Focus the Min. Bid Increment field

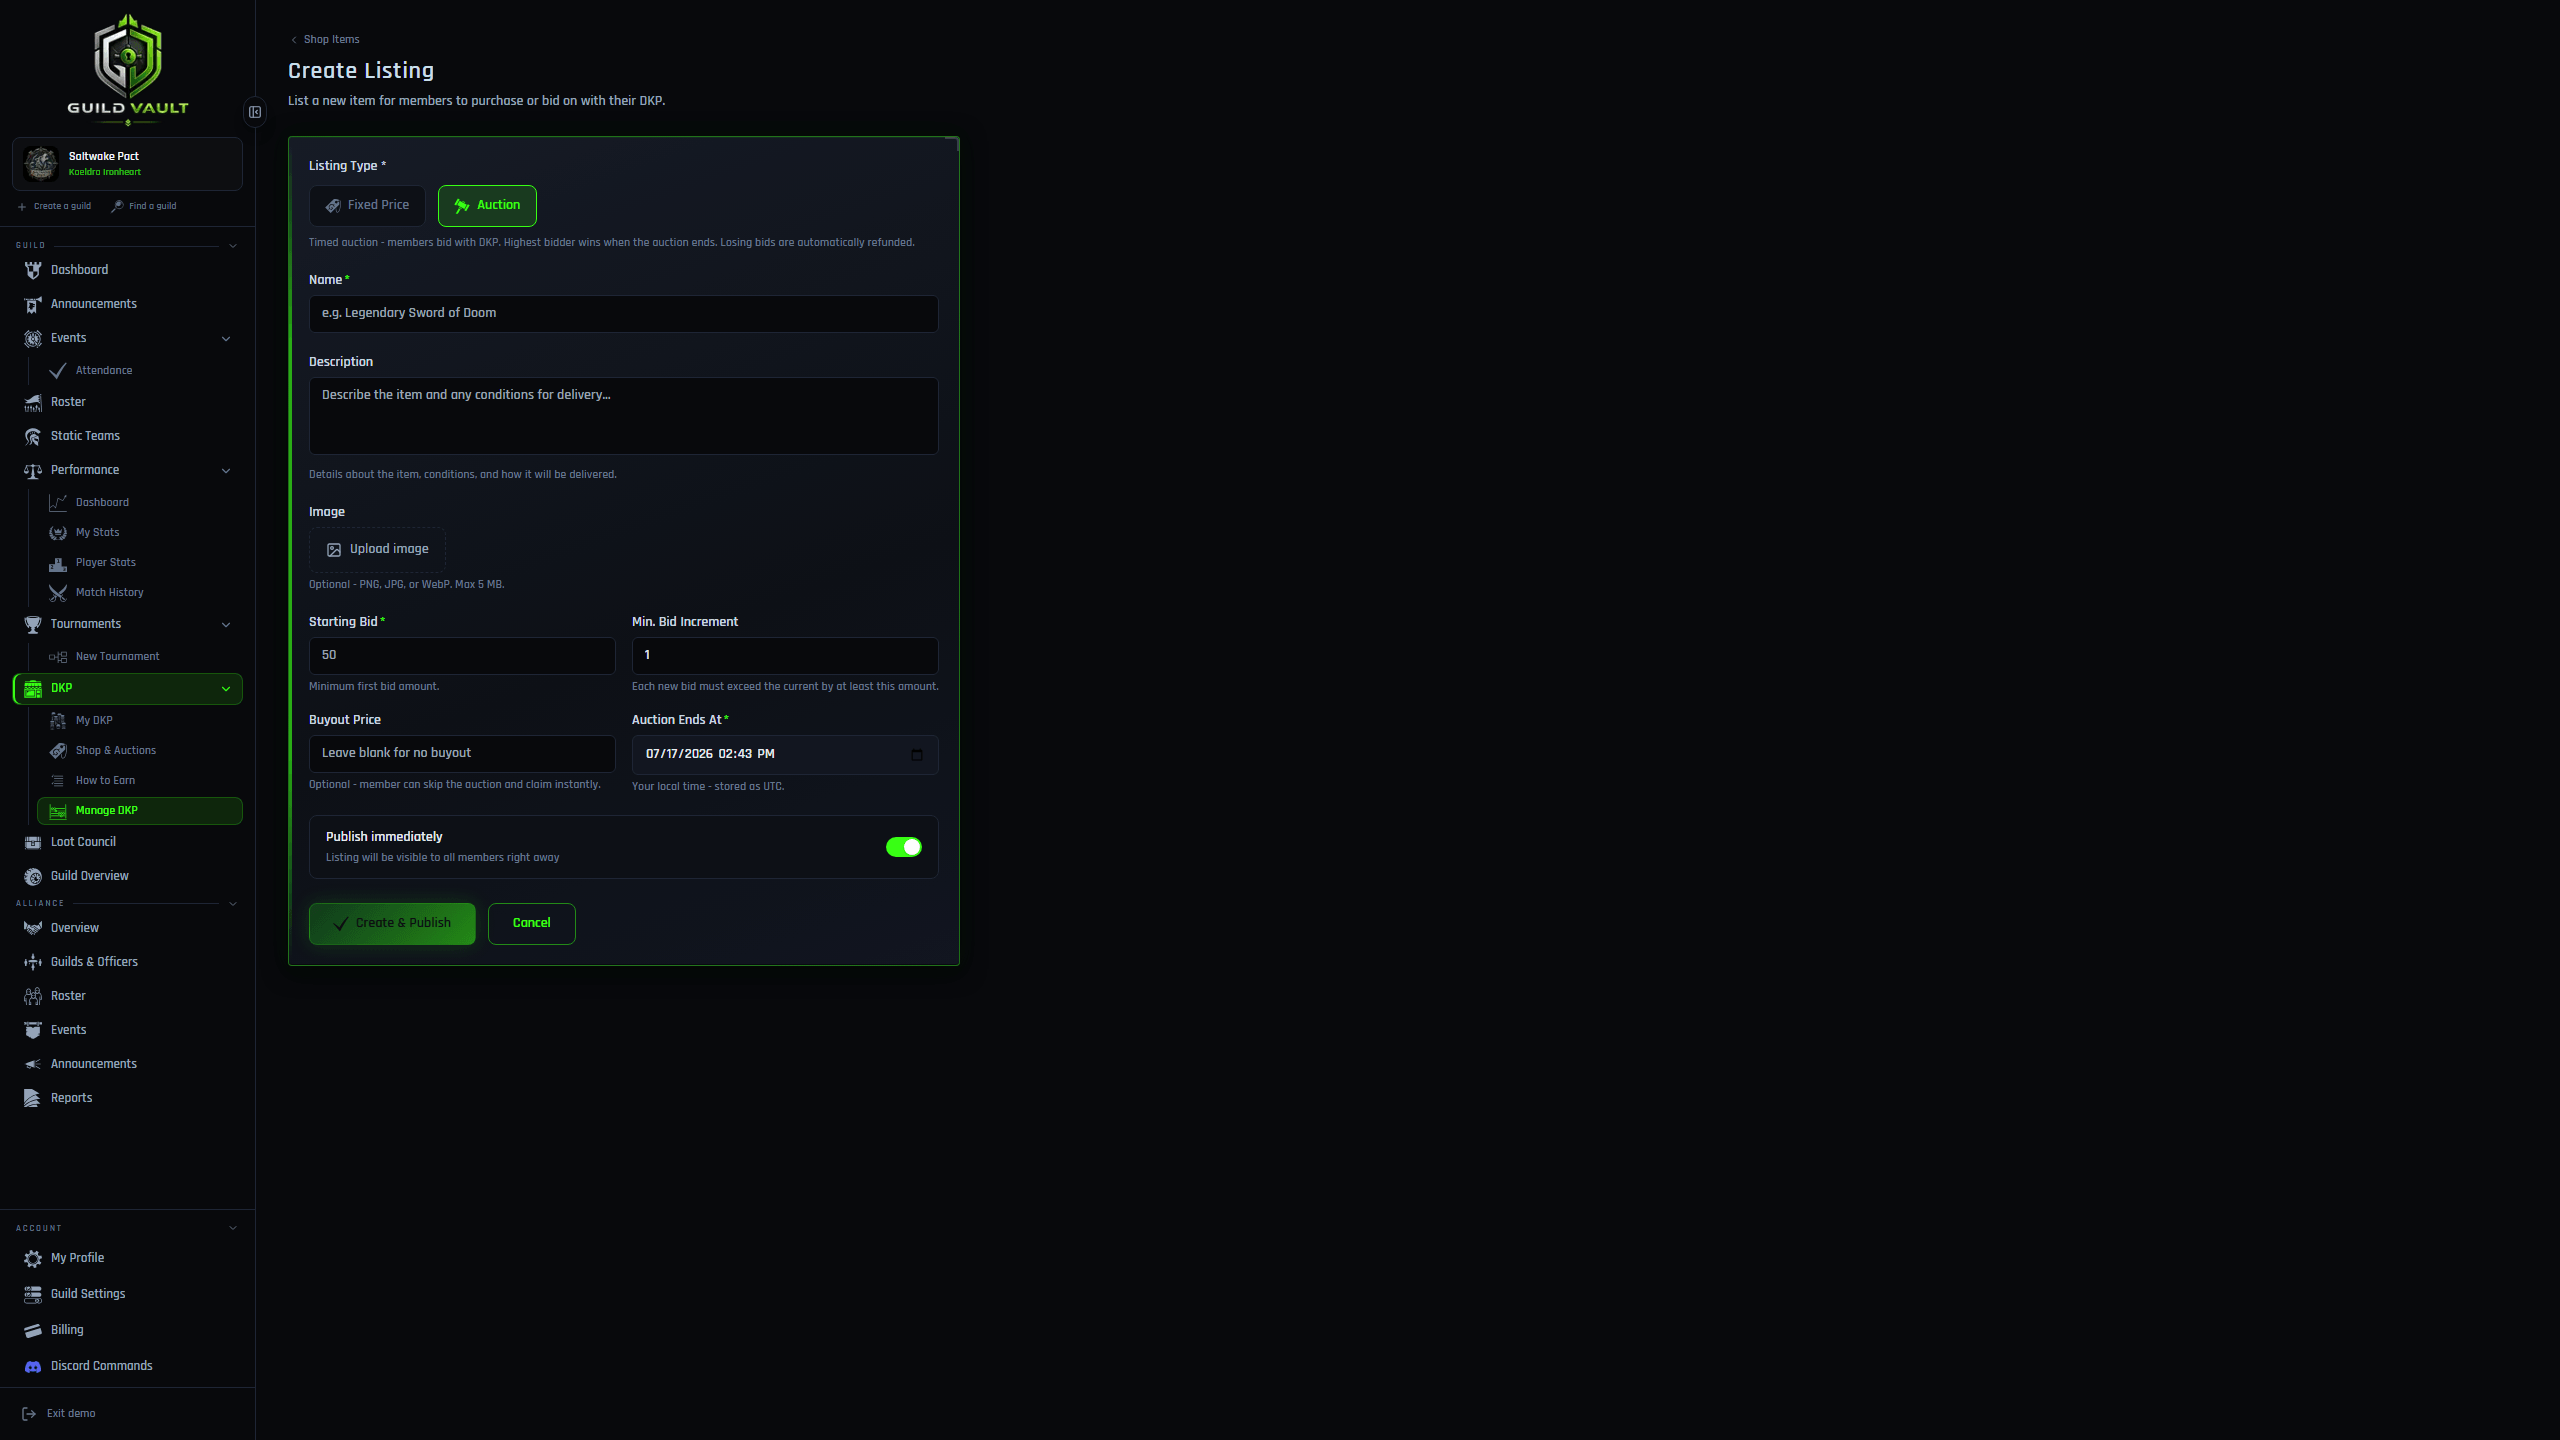[785, 656]
